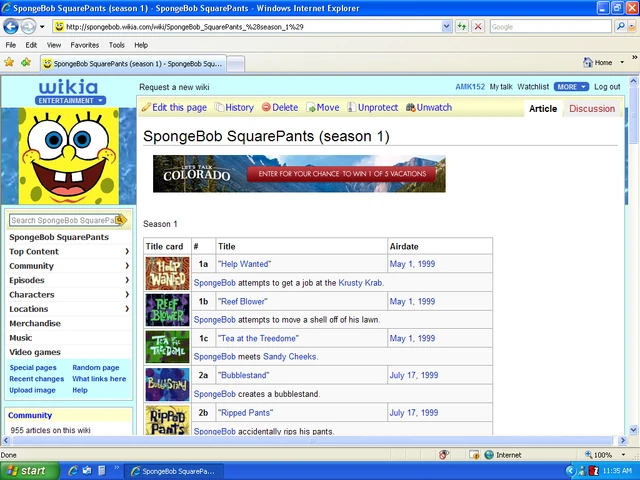The width and height of the screenshot is (640, 480).
Task: Click the Move page action
Action: point(323,107)
